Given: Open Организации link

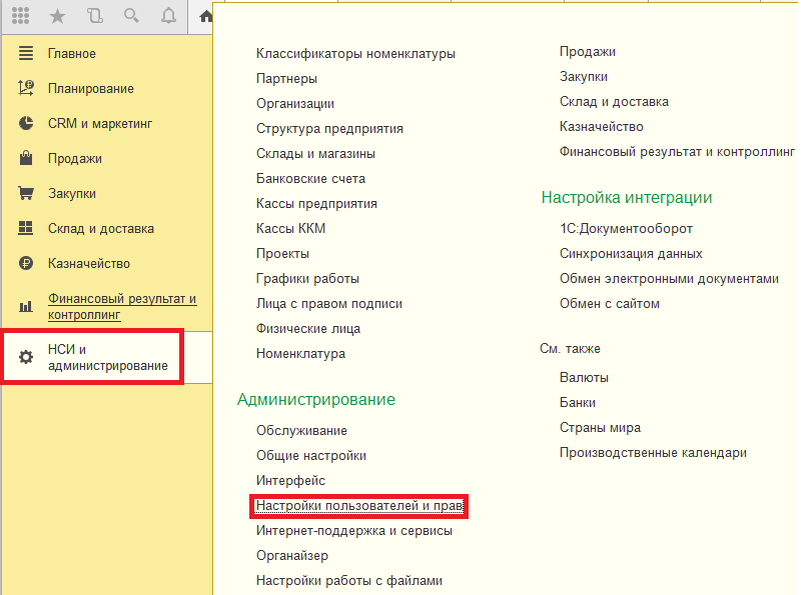Looking at the screenshot, I should tap(295, 104).
